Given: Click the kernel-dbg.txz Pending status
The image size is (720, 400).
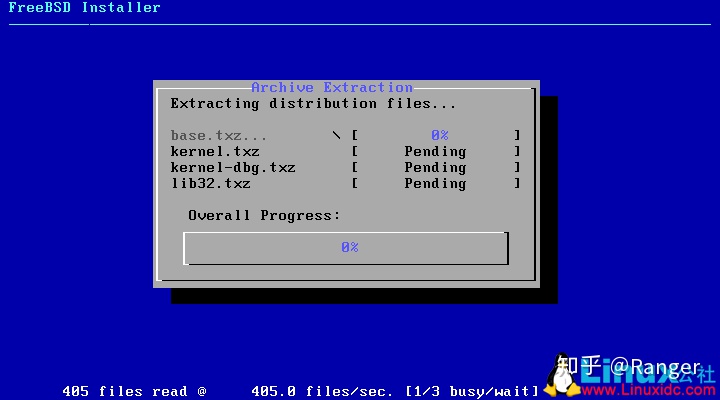Looking at the screenshot, I should [435, 168].
